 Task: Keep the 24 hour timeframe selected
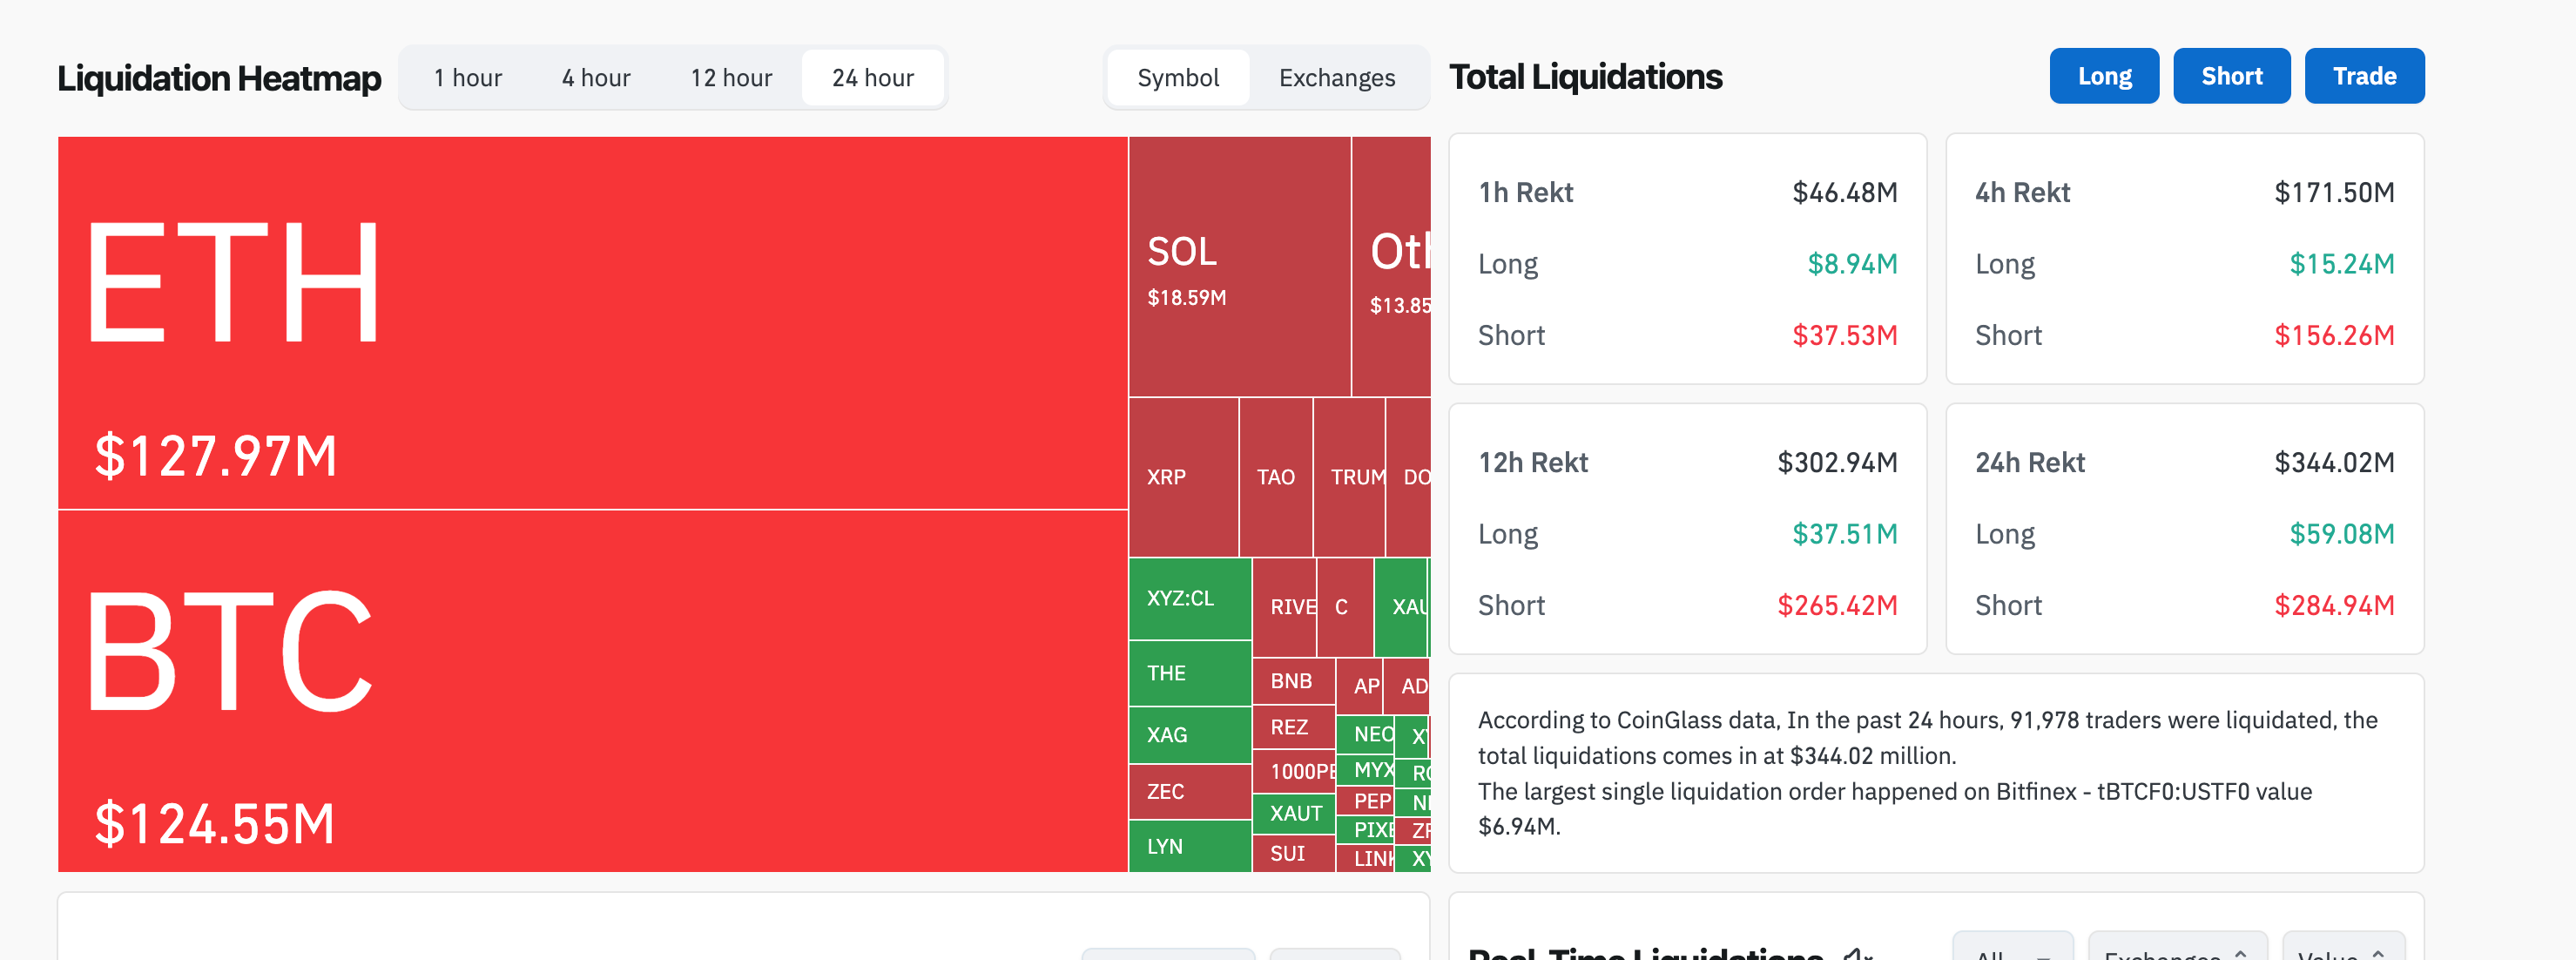click(x=872, y=77)
